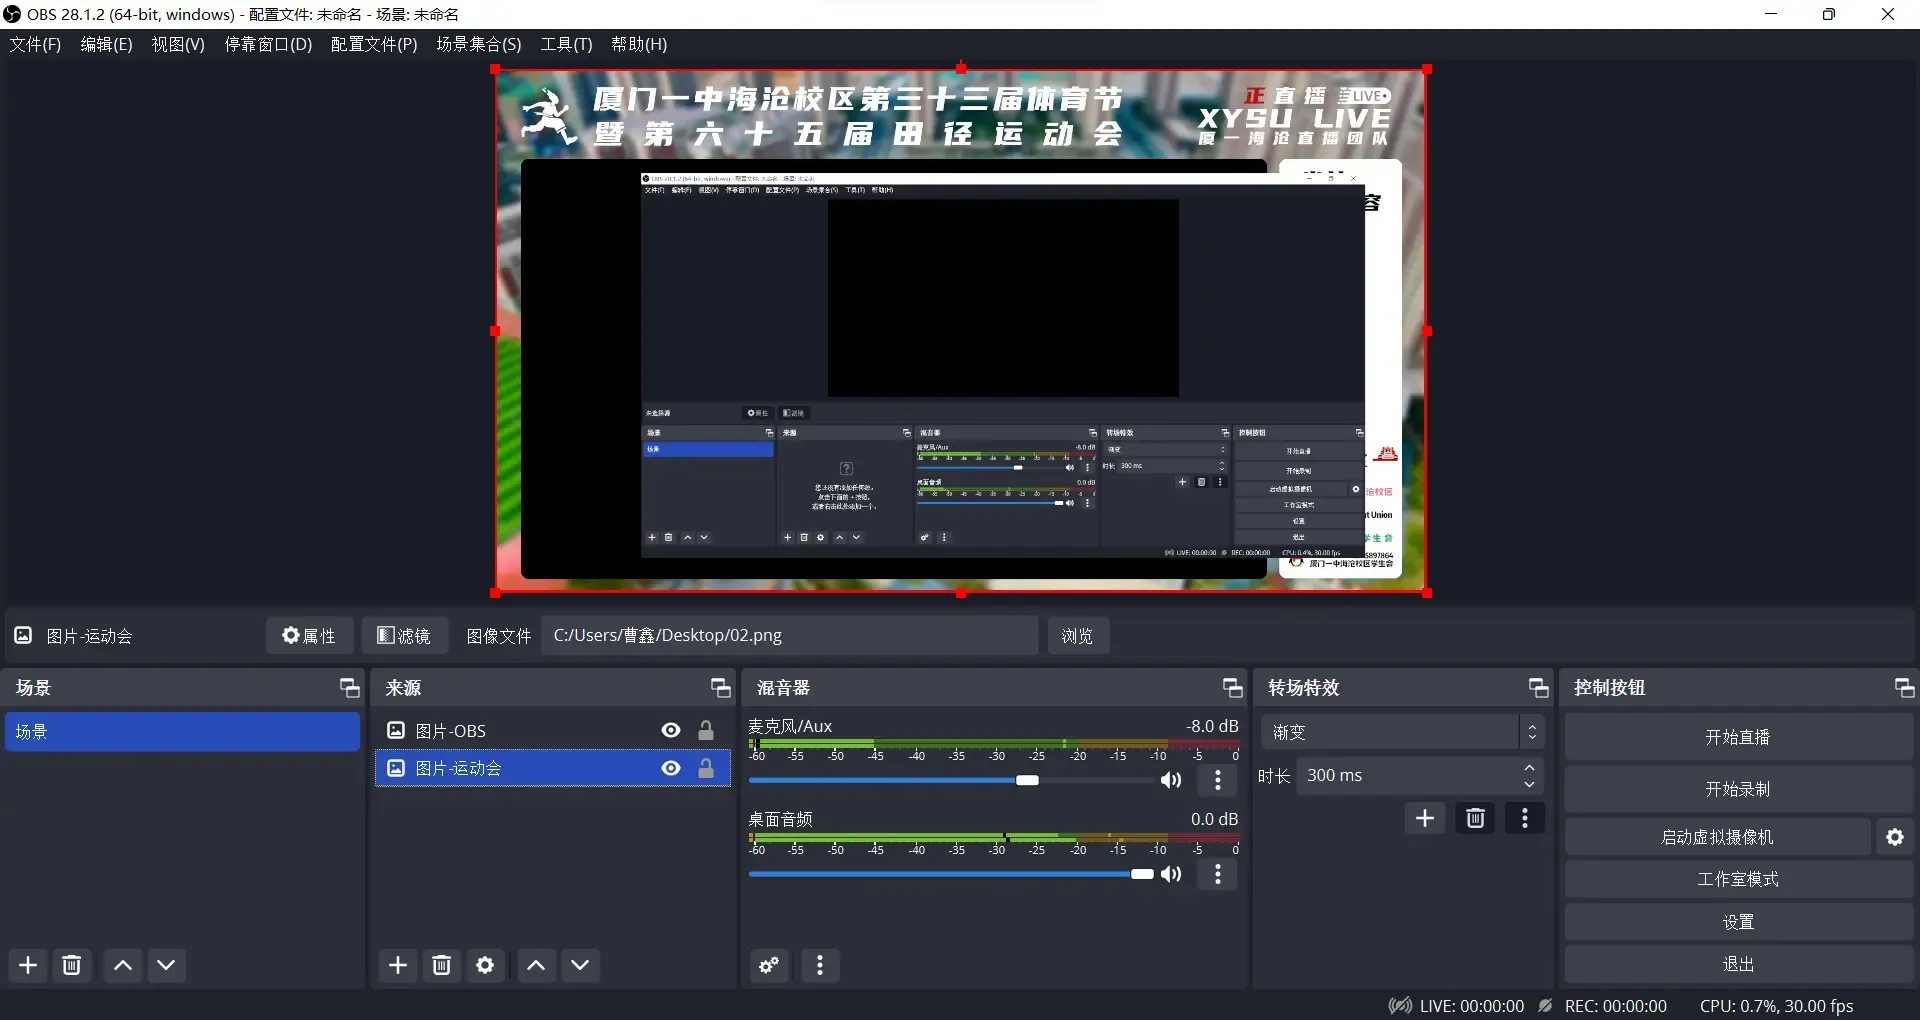Image resolution: width=1920 pixels, height=1020 pixels.
Task: Open the 视图(V) menu
Action: click(178, 44)
